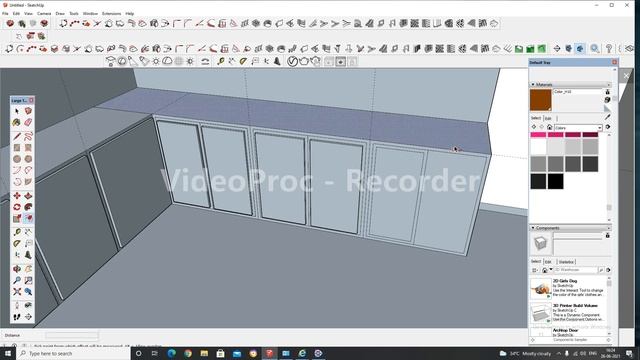Choose the Rotate tool
The image size is (640, 360).
coord(17,207)
